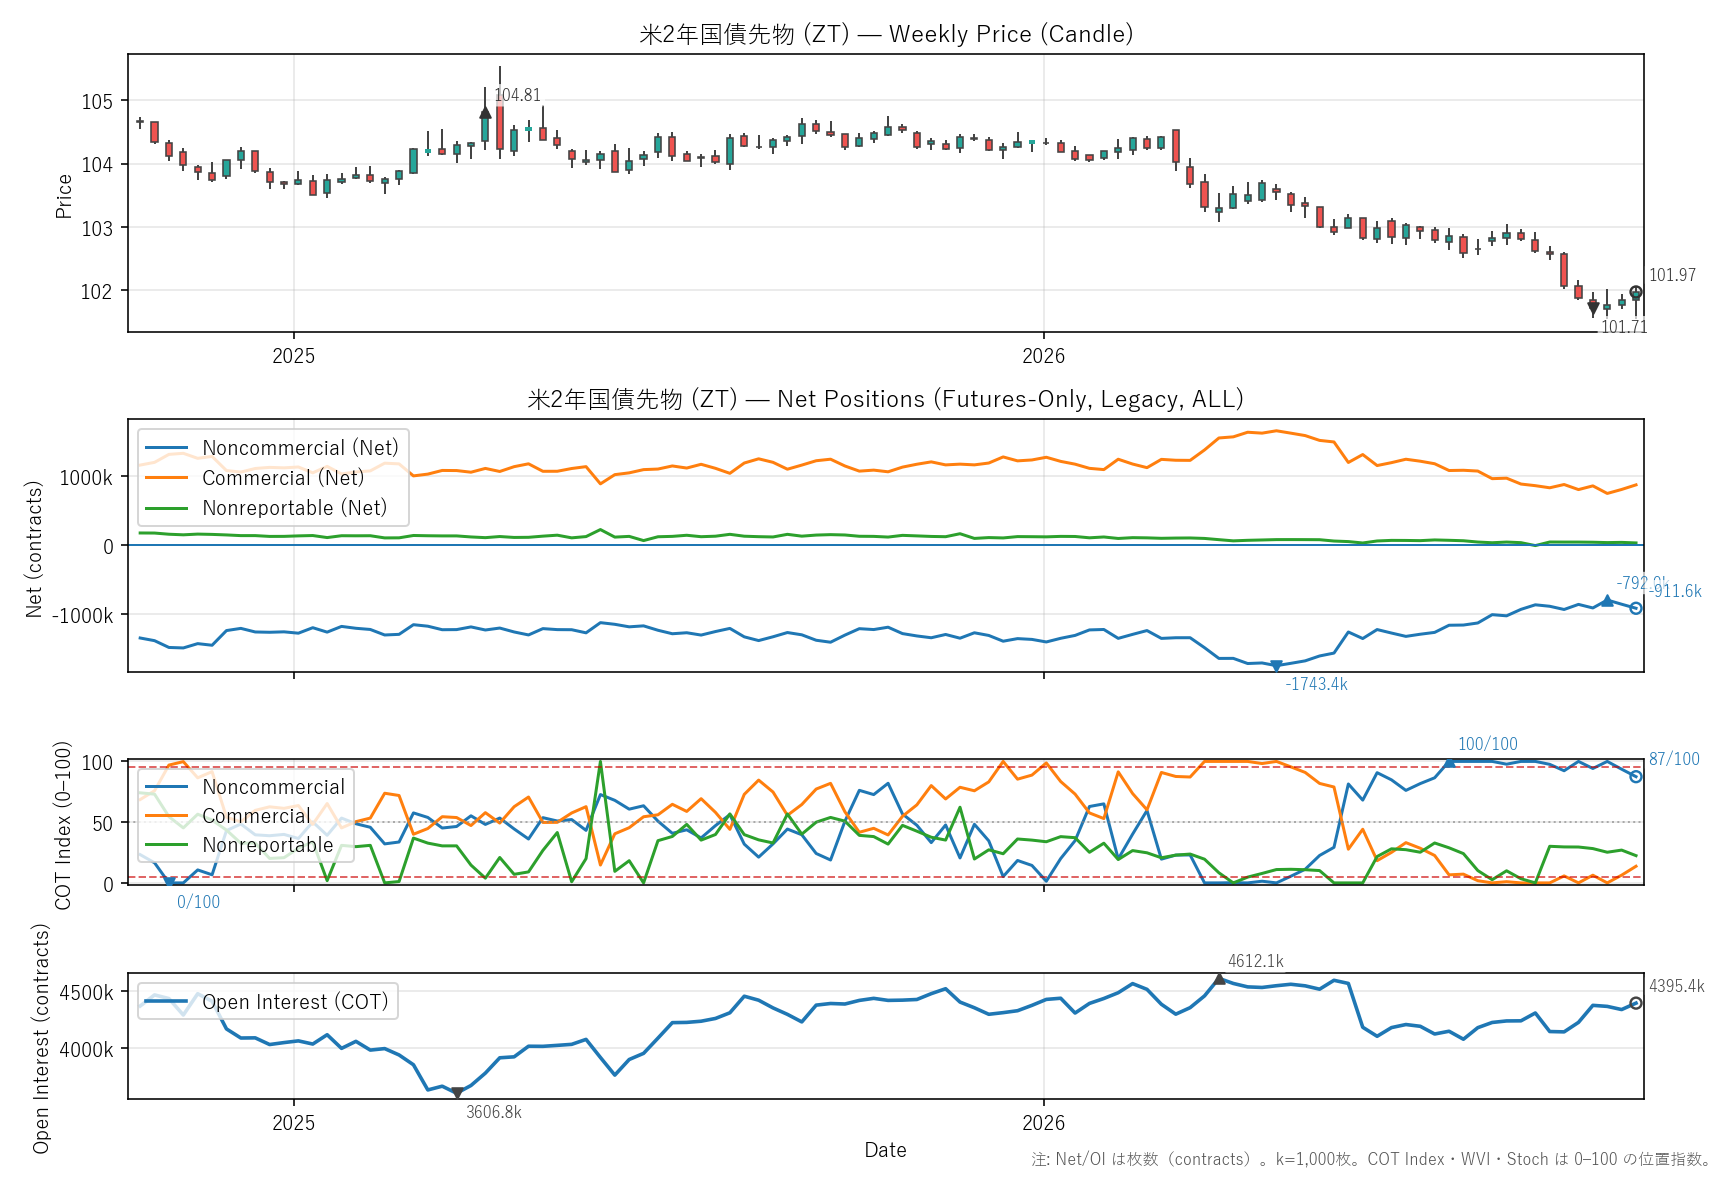Click the 102 tick on Price axis
Viewport: 1728px width, 1180px height.
97,292
